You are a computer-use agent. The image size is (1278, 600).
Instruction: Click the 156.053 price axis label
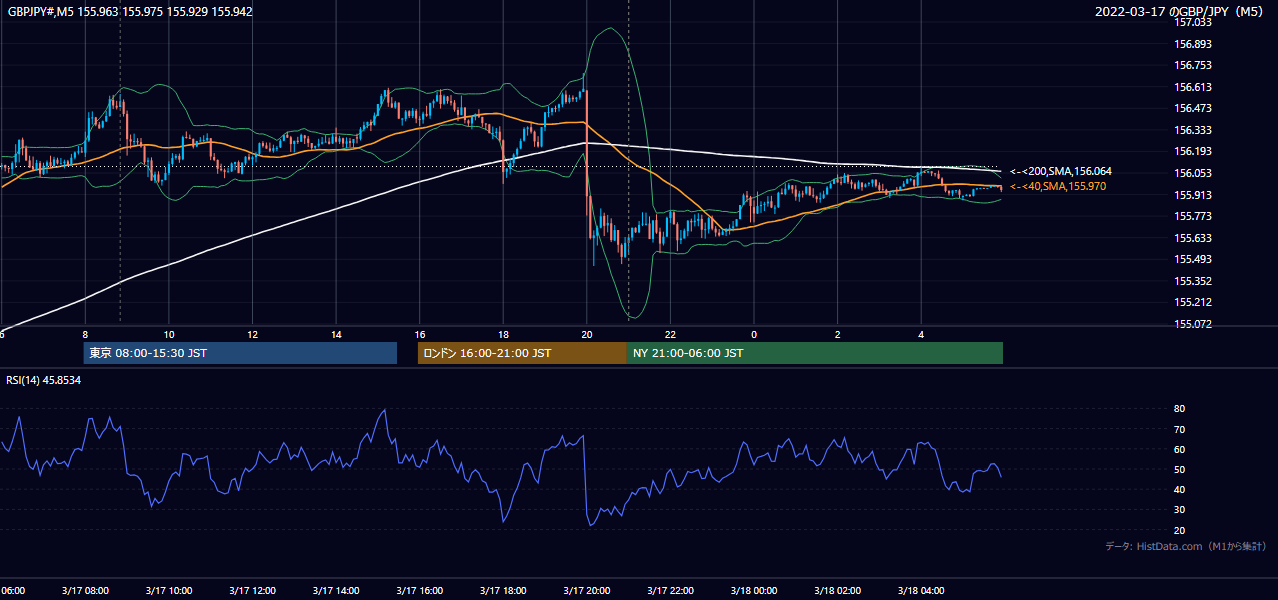[1193, 173]
